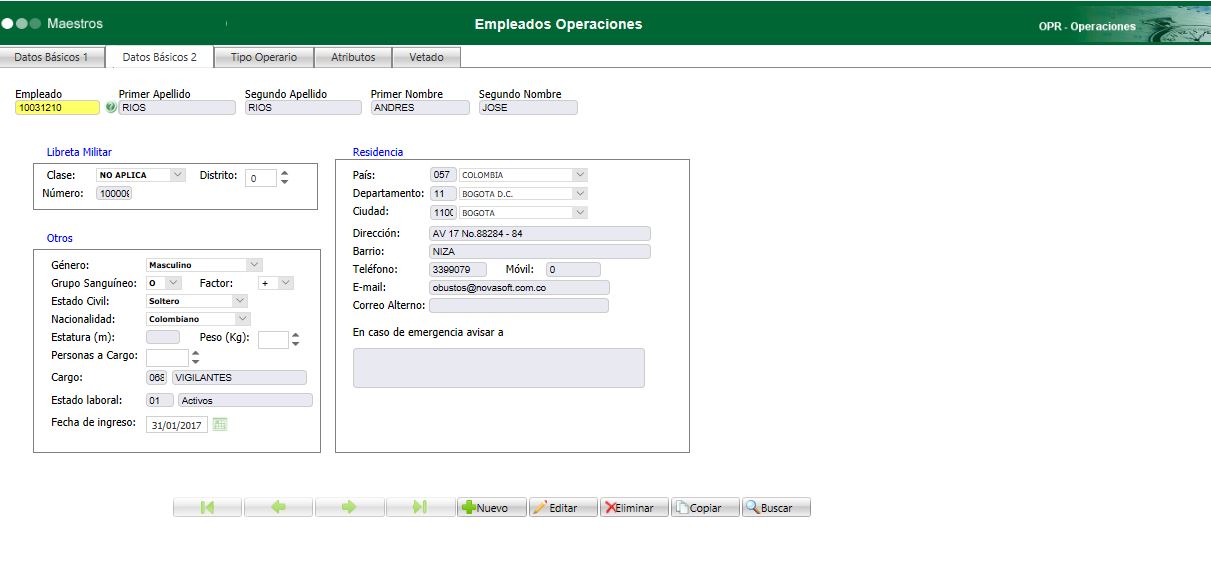This screenshot has width=1211, height=562.
Task: Increase Personas a Cargo spinner
Action: click(x=195, y=353)
